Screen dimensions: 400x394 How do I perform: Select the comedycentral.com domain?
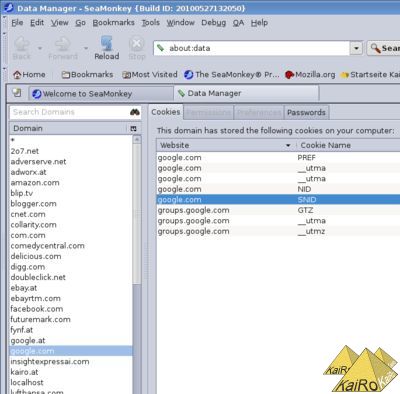pyautogui.click(x=71, y=246)
